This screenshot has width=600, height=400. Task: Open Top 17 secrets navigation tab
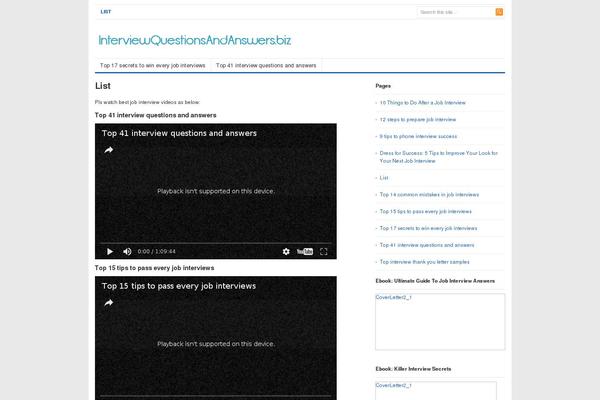(x=153, y=65)
